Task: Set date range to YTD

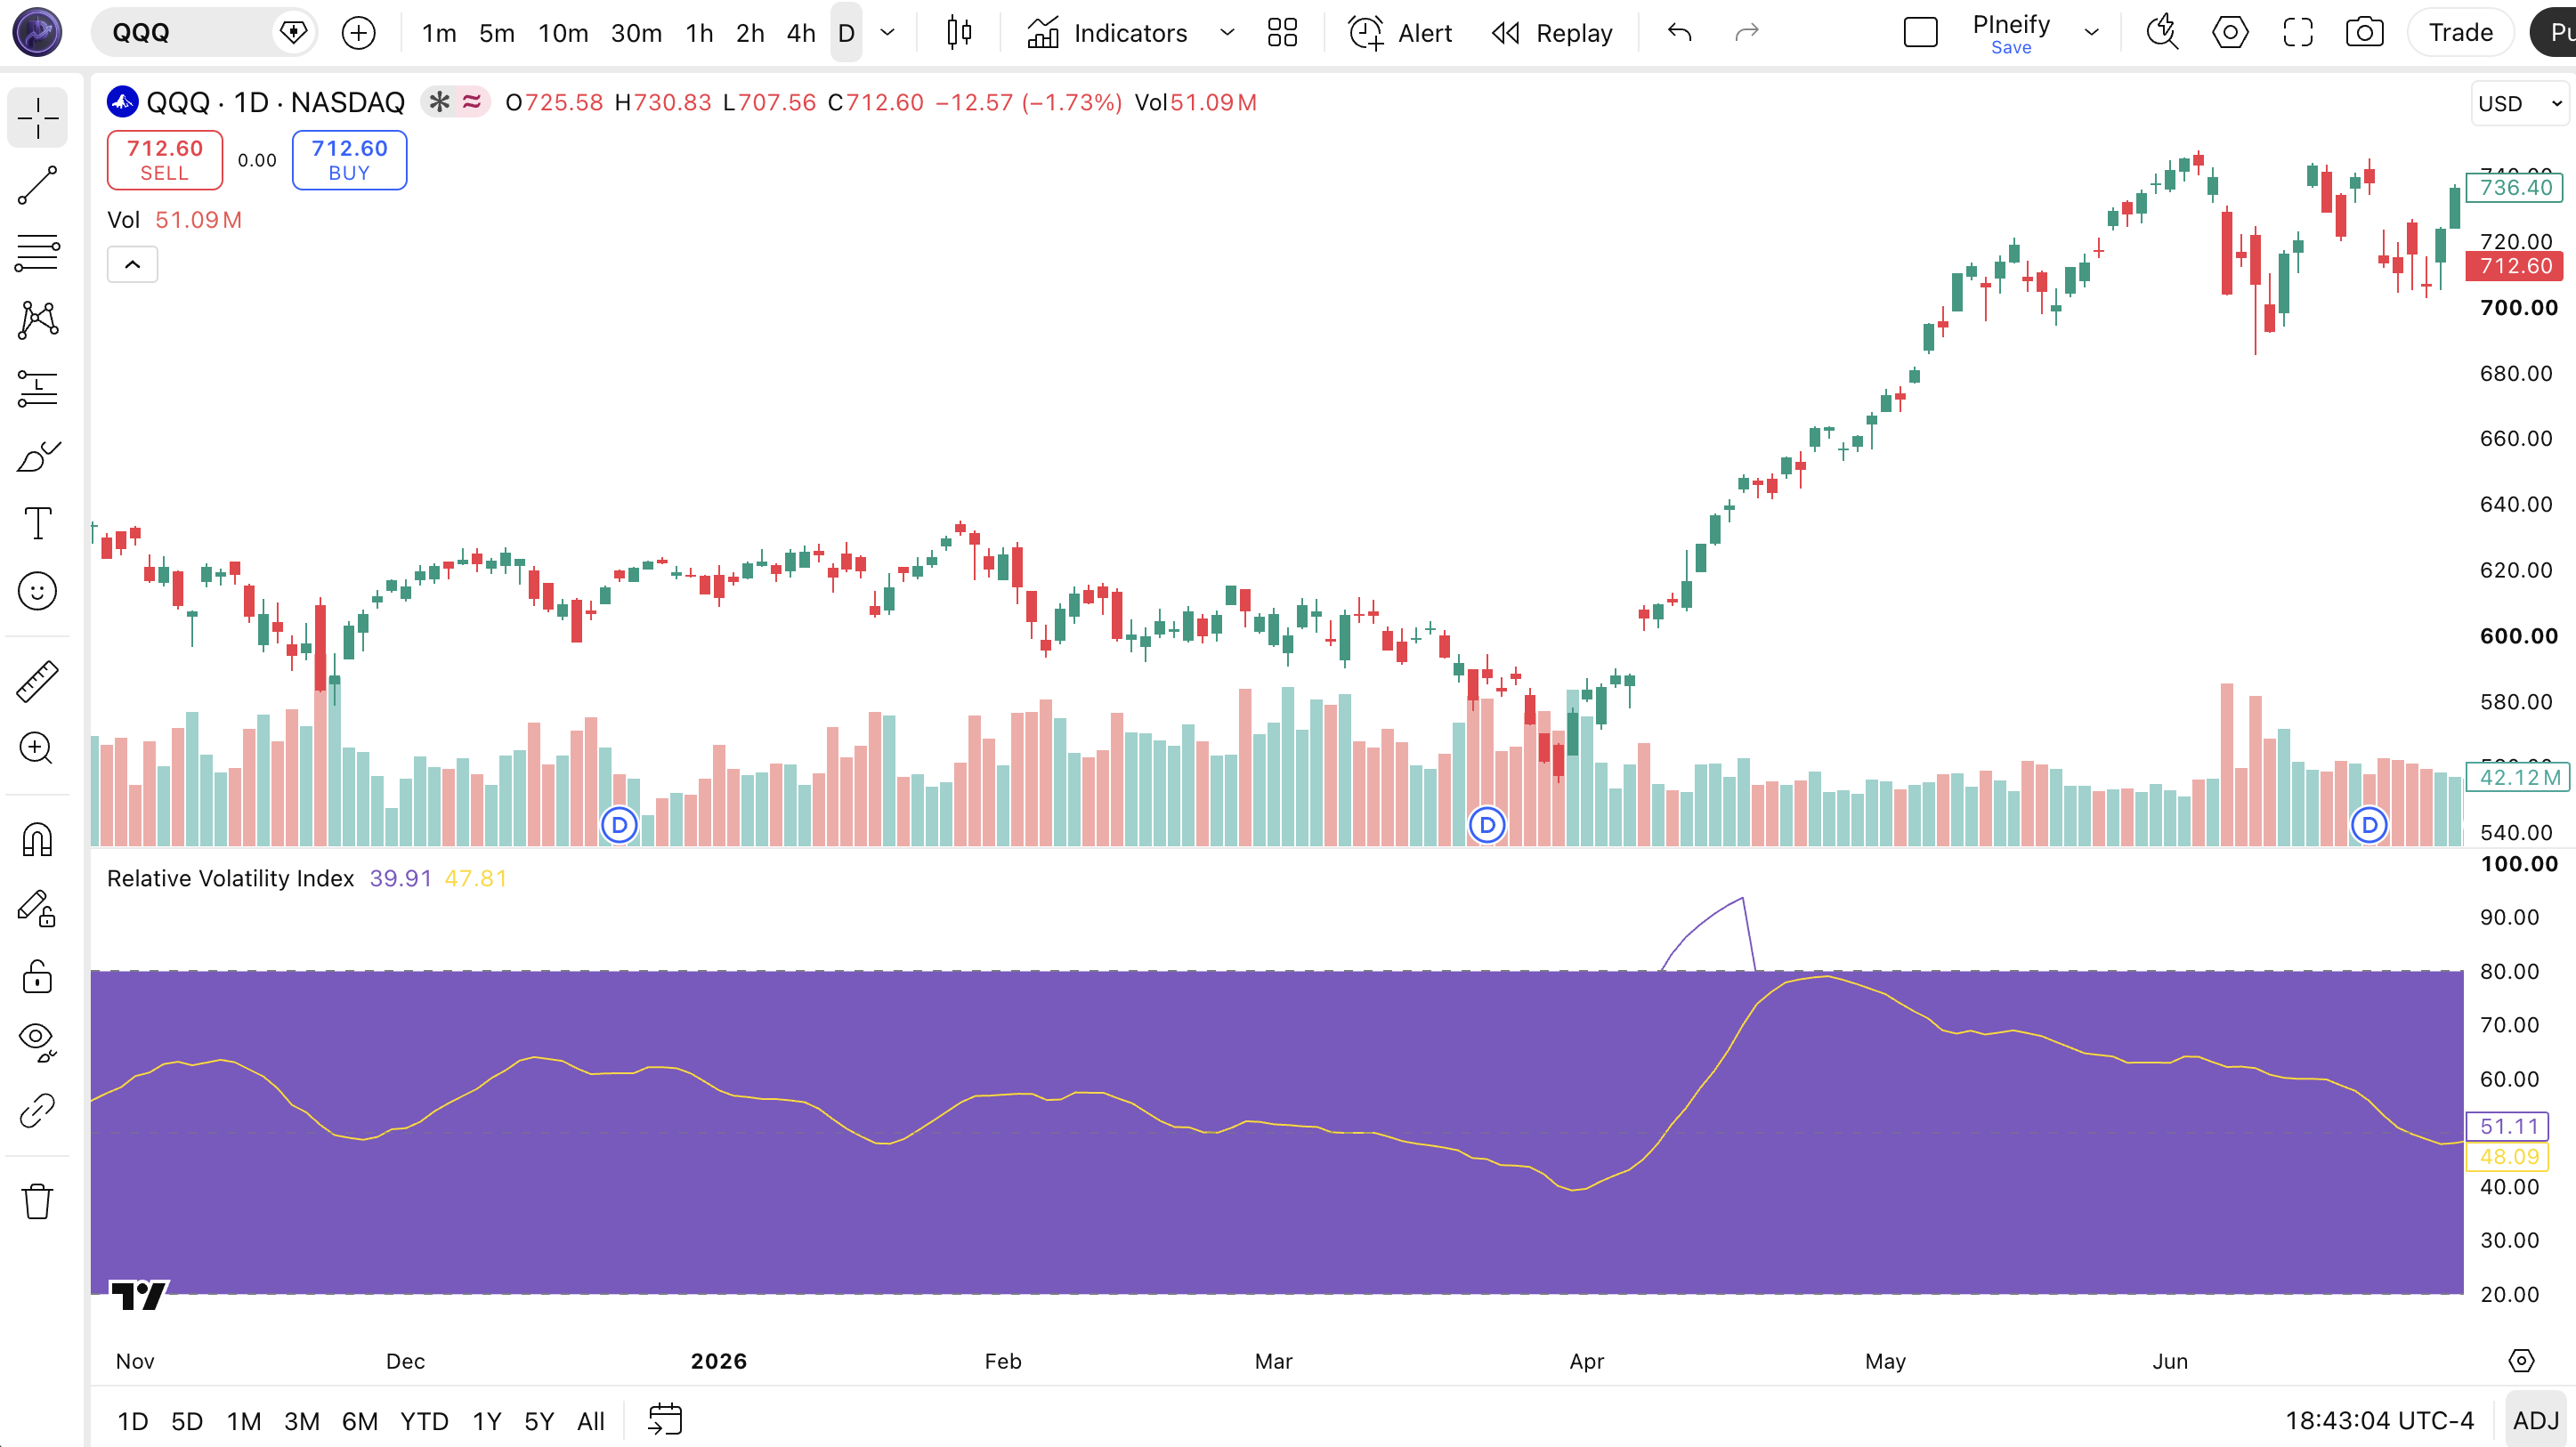Action: (424, 1421)
